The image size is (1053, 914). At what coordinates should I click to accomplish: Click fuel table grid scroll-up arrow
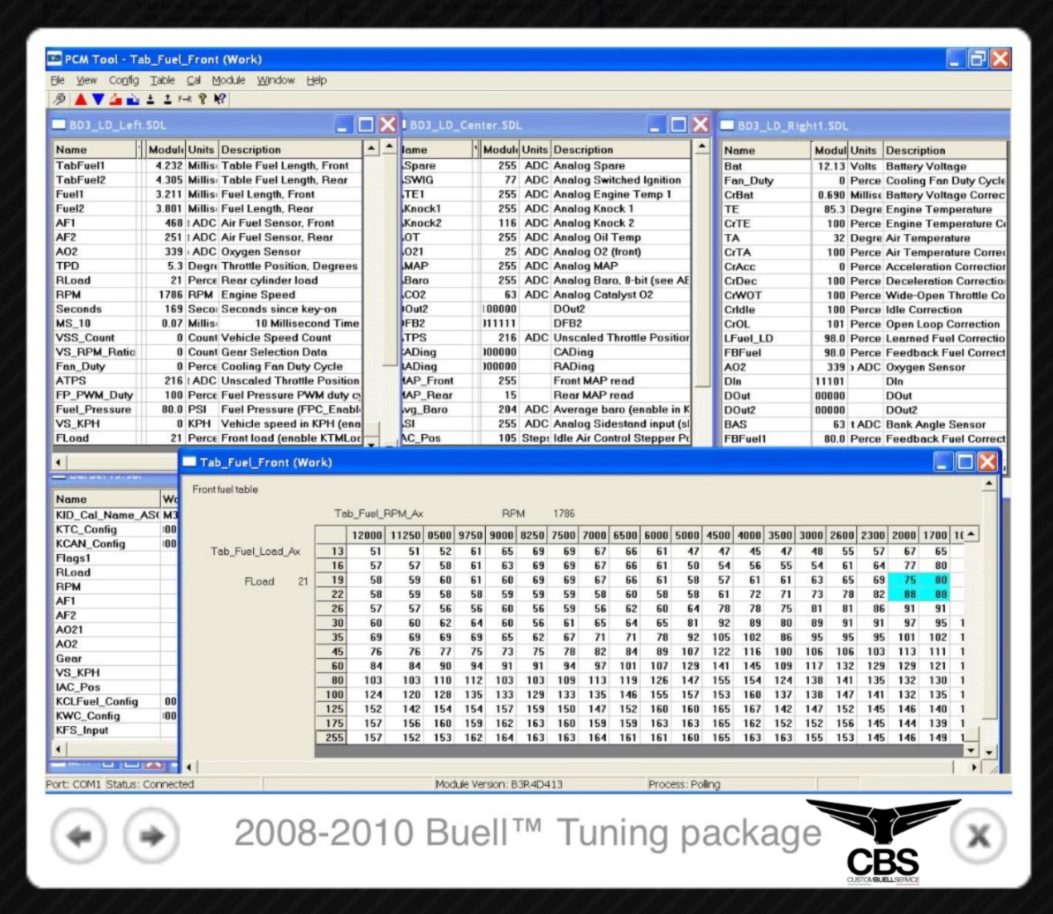pyautogui.click(x=971, y=534)
